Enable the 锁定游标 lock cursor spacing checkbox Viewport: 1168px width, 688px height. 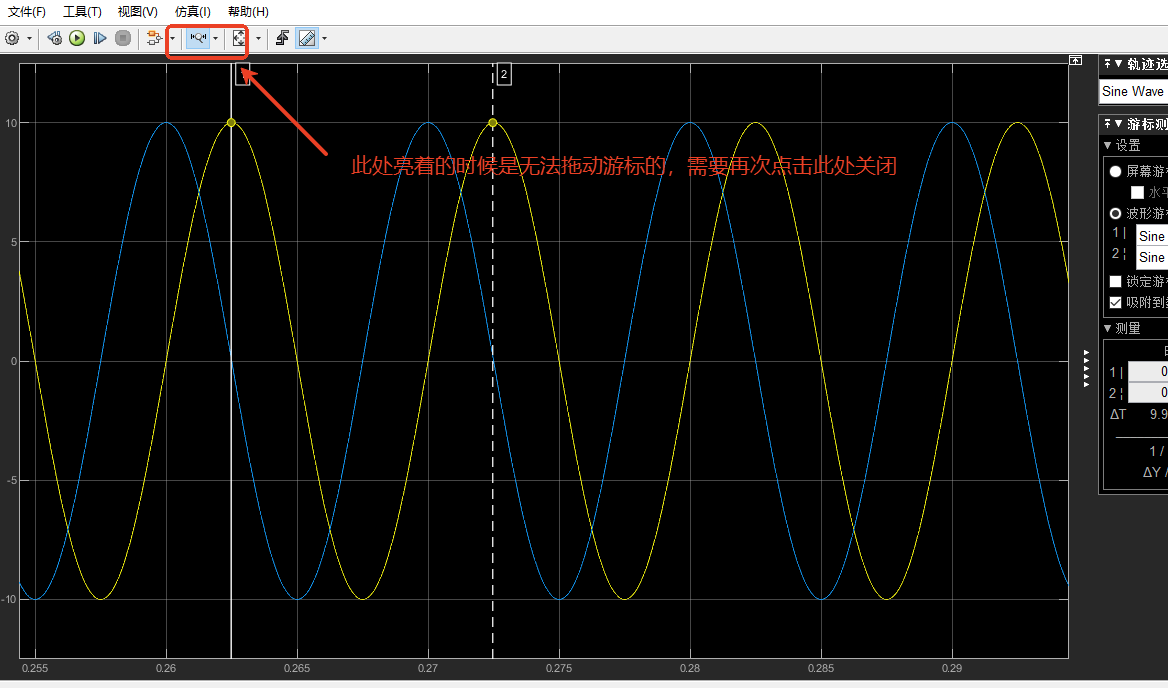point(1115,281)
